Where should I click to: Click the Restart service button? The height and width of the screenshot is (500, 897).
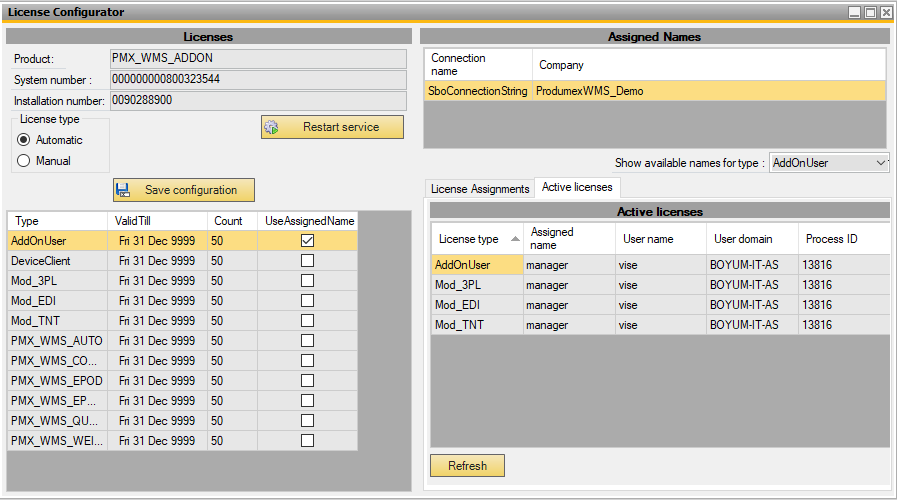click(x=333, y=127)
